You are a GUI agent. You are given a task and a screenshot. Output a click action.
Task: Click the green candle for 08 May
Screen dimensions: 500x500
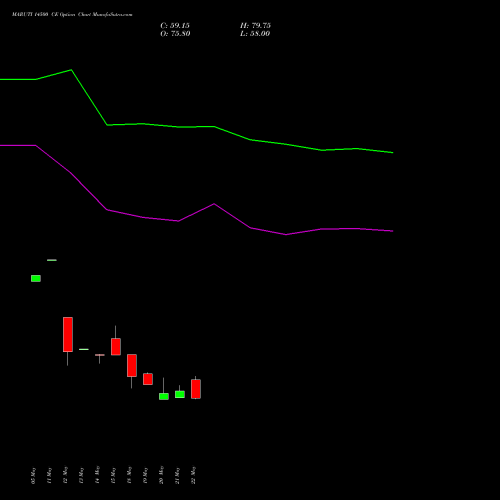coord(36,278)
